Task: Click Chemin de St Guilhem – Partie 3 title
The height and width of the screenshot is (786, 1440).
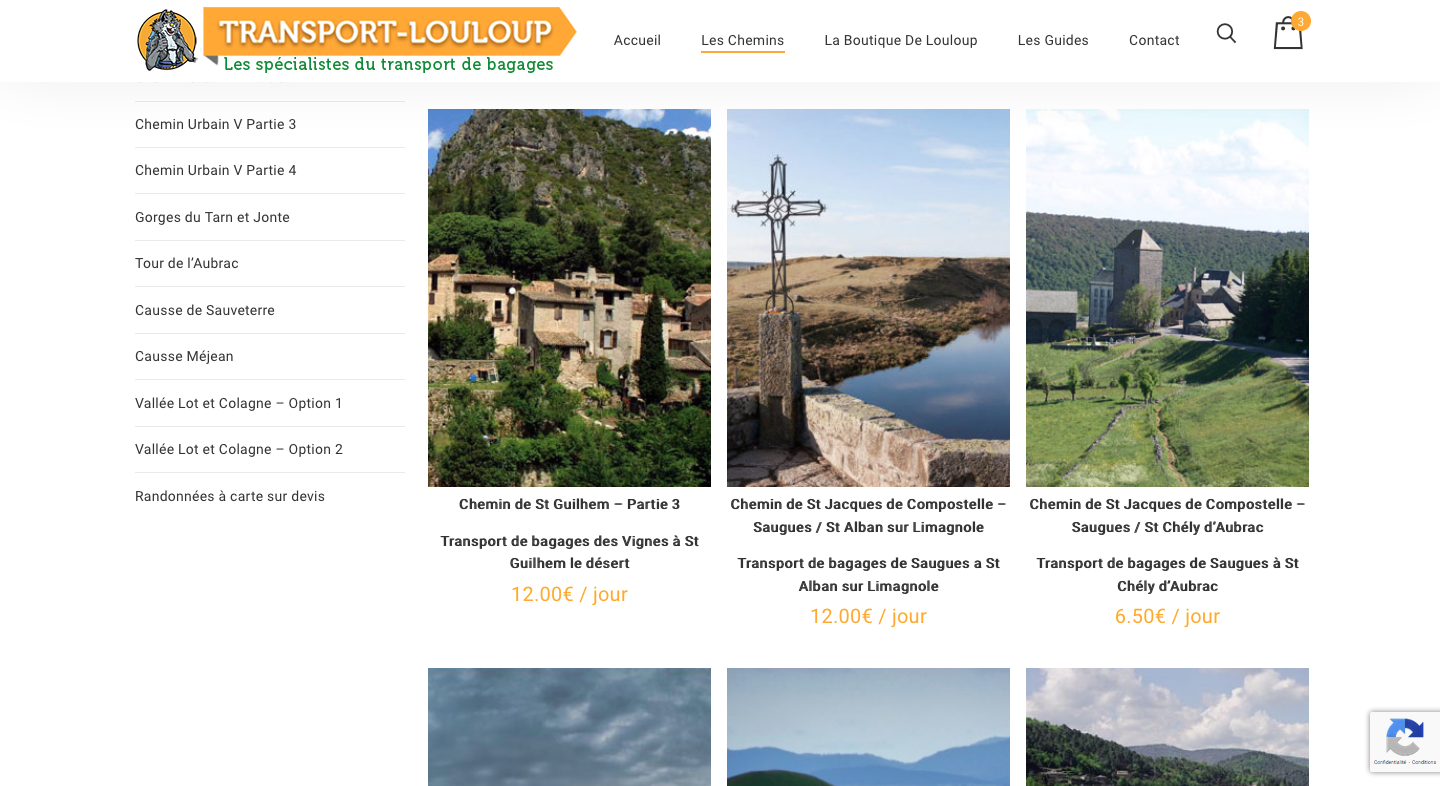Action: pos(569,504)
